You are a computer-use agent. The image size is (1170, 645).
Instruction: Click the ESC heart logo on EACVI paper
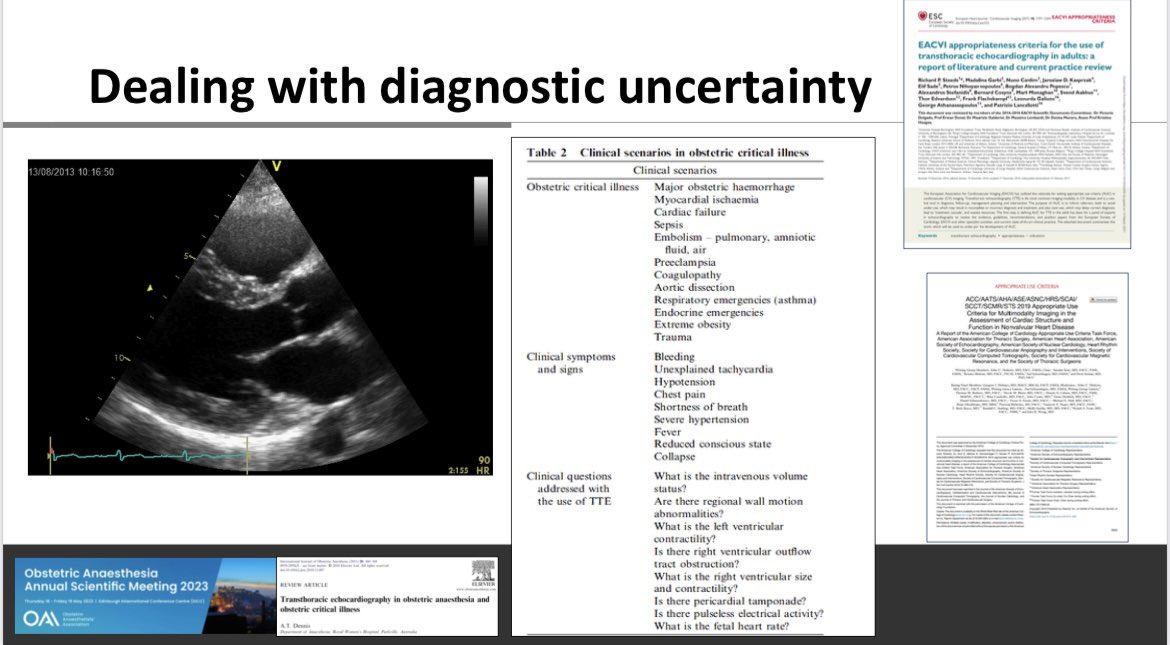tap(922, 16)
